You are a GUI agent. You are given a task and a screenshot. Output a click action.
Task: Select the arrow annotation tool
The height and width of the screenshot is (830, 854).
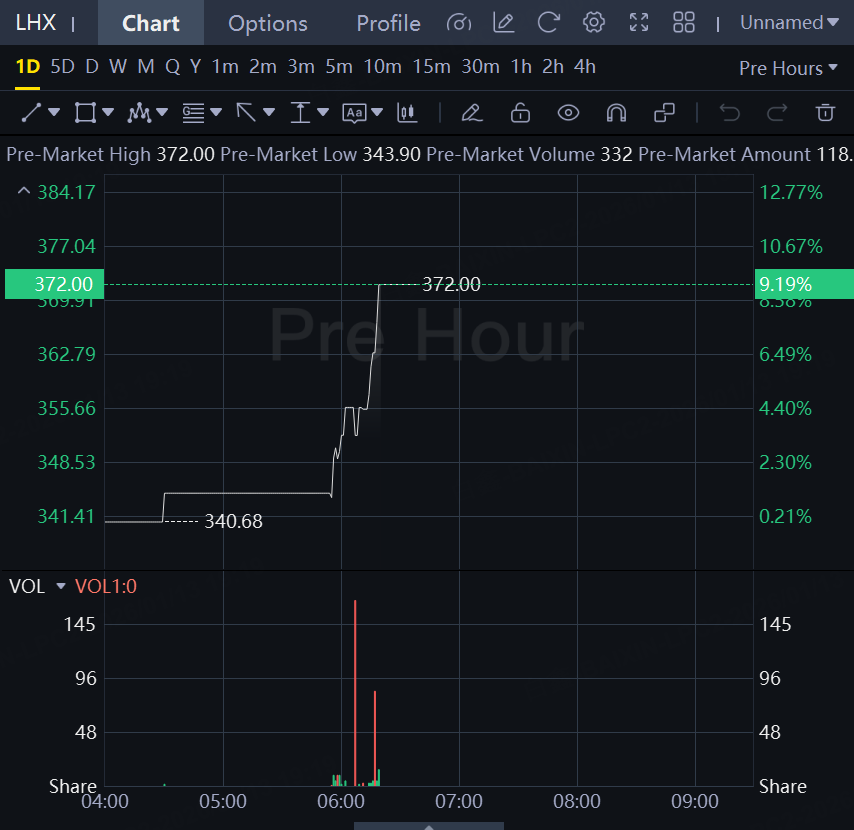tap(246, 113)
